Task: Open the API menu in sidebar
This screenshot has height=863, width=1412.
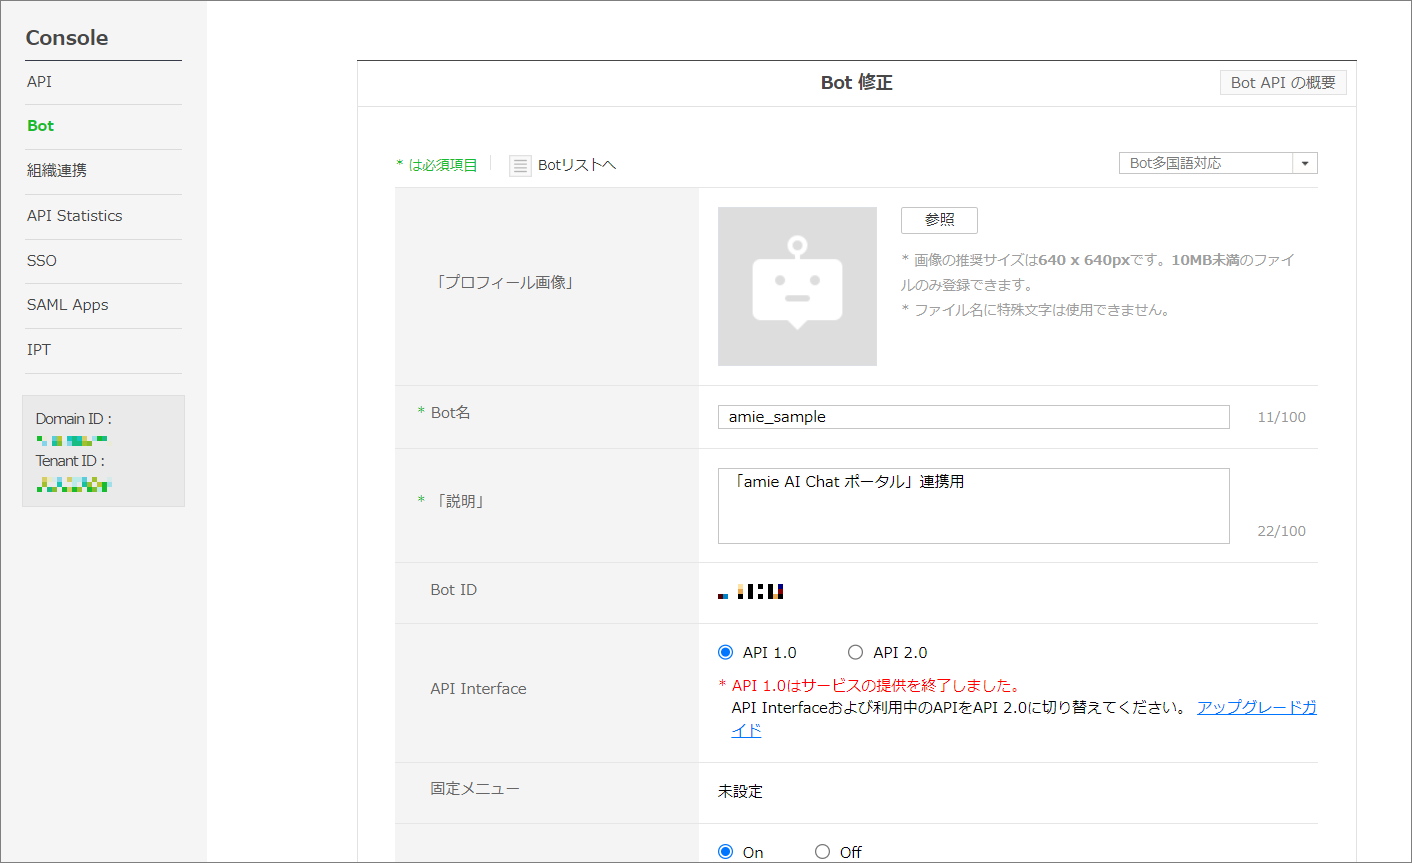Action: tap(40, 82)
